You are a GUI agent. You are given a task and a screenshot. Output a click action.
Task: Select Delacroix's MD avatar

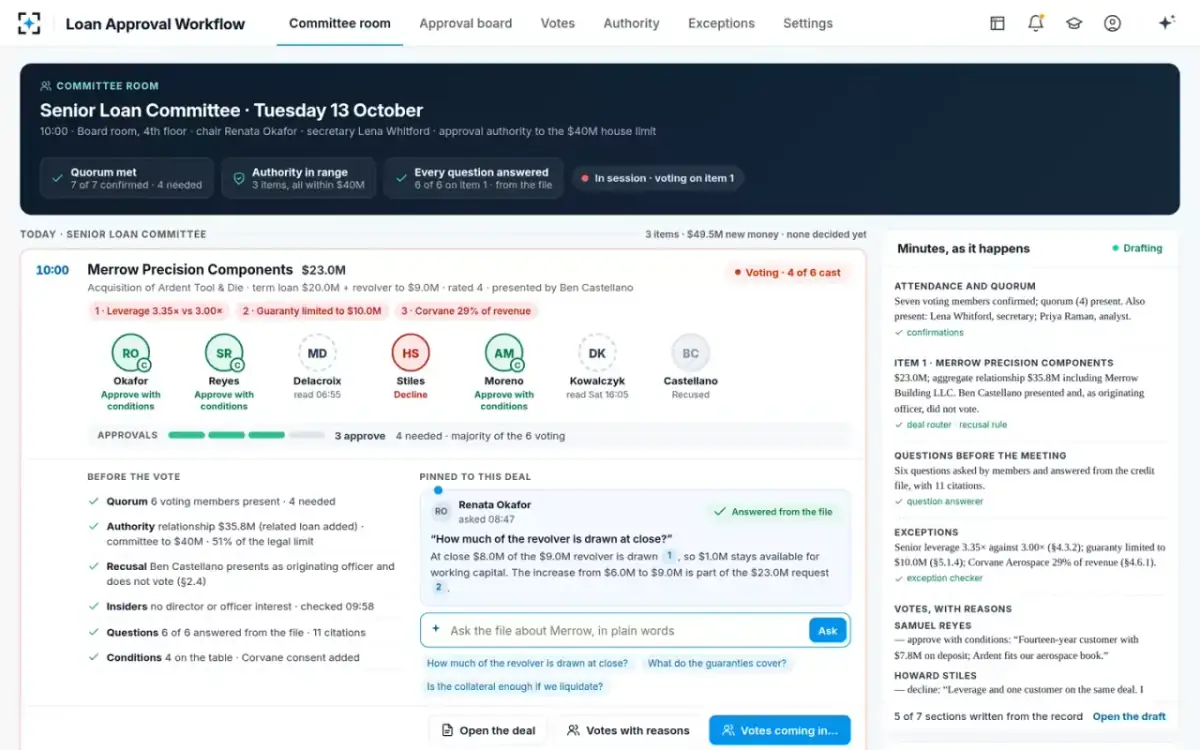point(317,353)
